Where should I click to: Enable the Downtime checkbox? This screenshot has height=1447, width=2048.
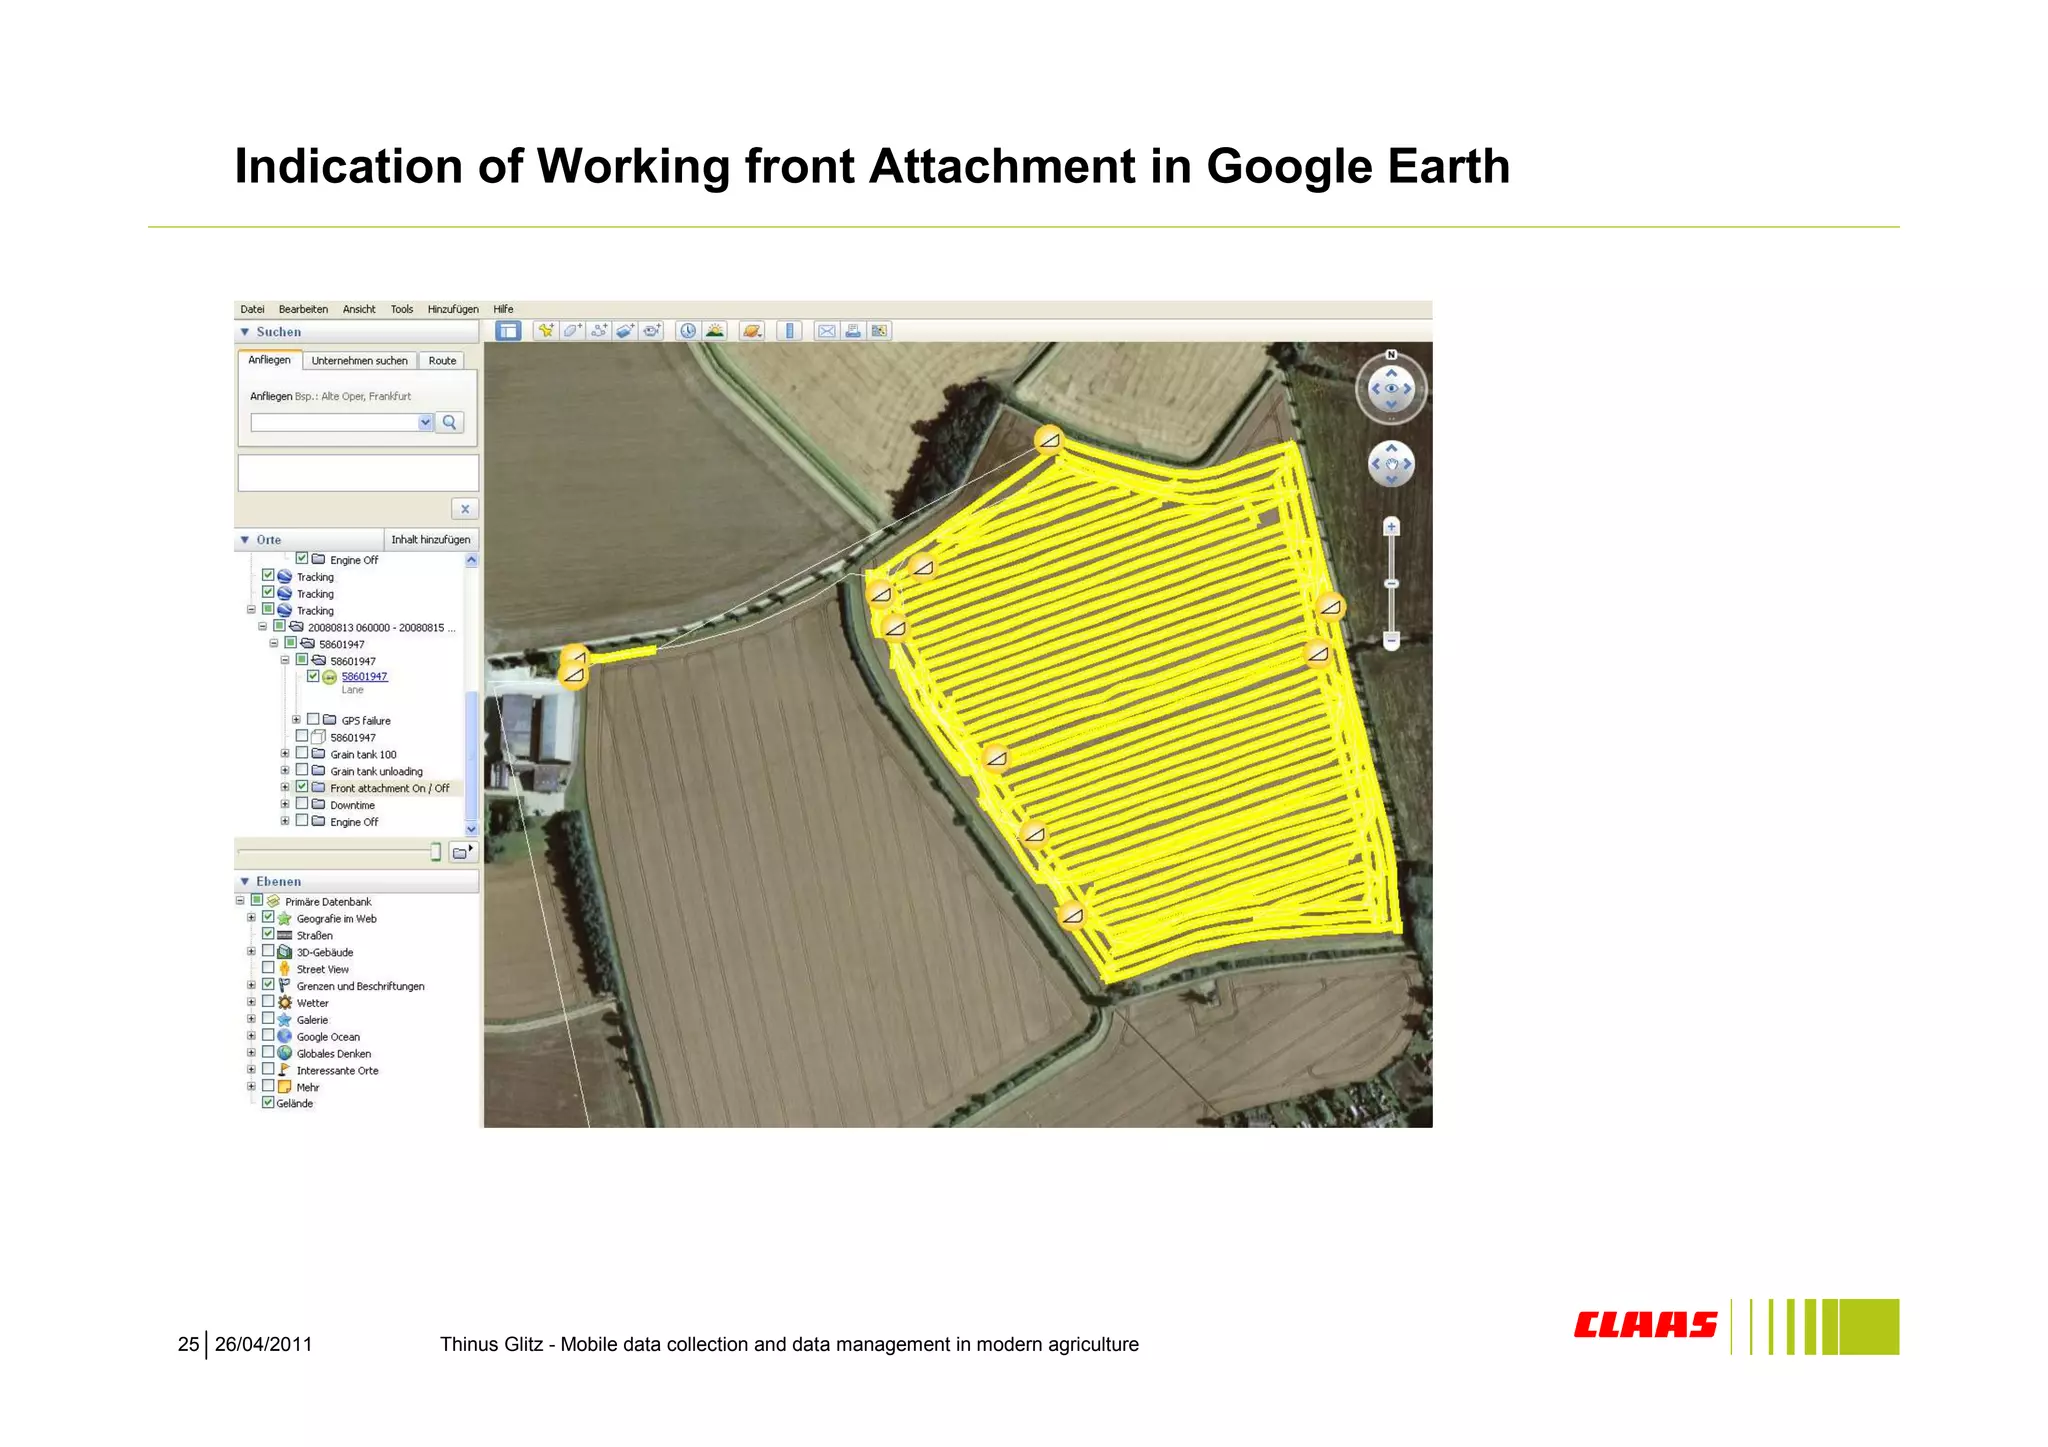click(302, 804)
